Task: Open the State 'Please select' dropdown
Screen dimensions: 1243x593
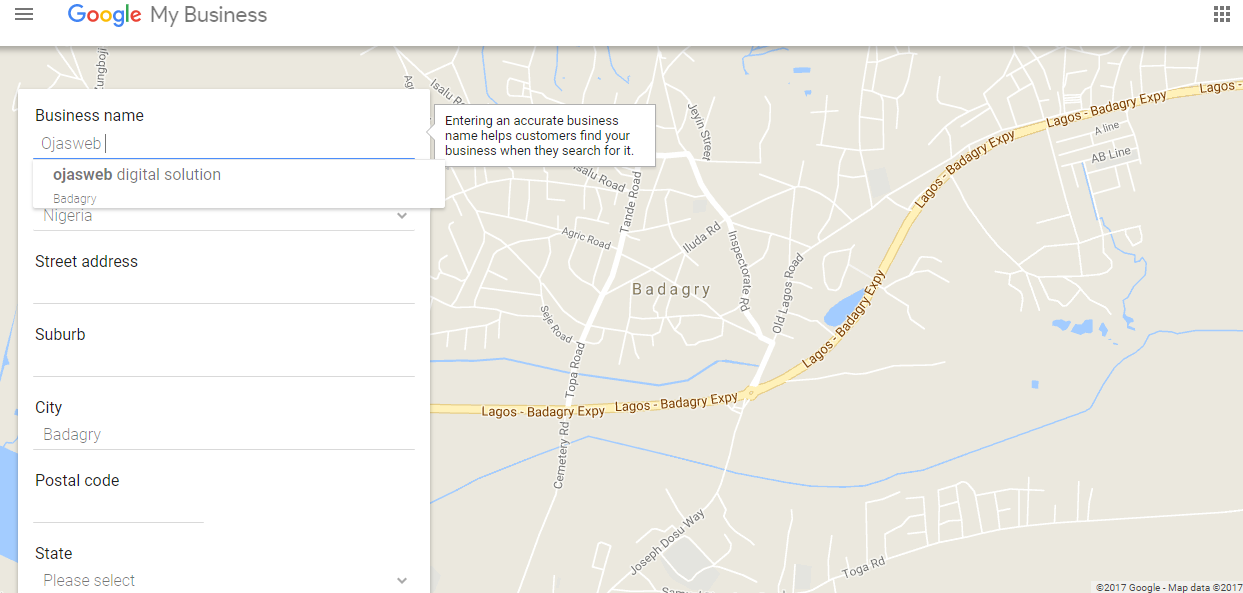Action: click(225, 580)
